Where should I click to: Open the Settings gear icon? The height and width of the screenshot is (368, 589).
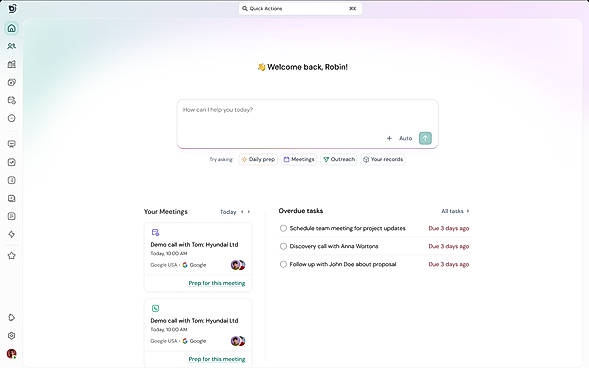[12, 336]
